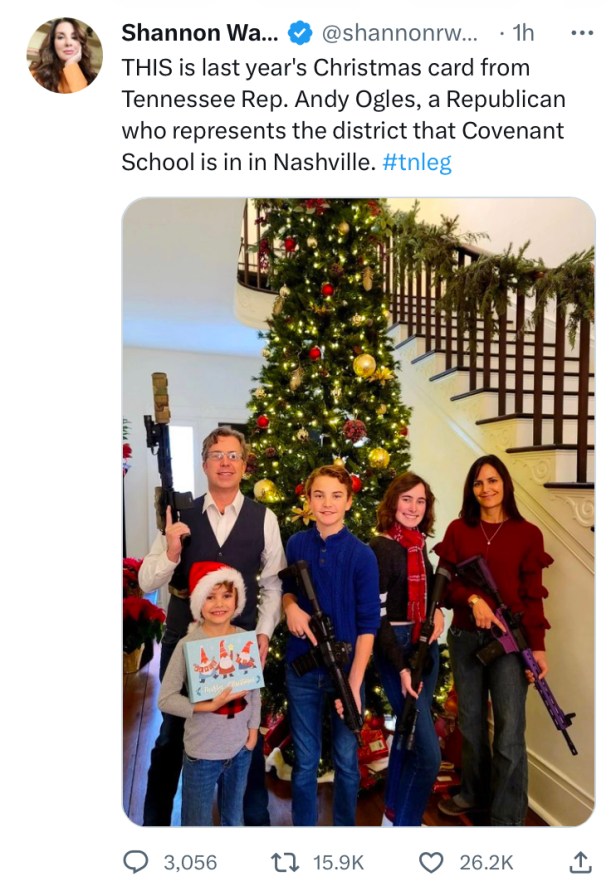Like the tweet with the heart icon
616x896 pixels.
pyautogui.click(x=432, y=862)
